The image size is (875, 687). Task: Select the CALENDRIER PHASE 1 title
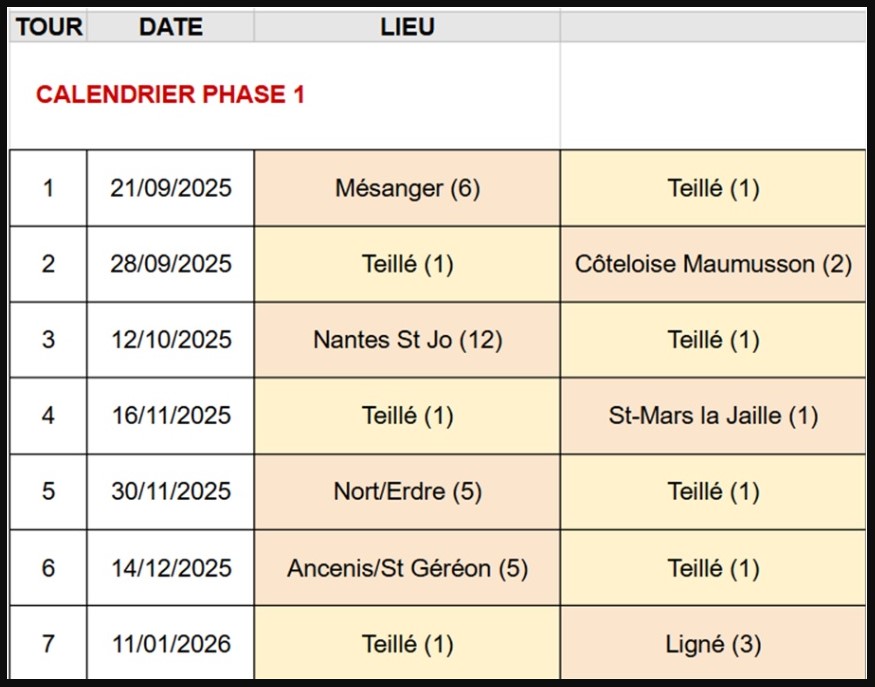[x=170, y=95]
